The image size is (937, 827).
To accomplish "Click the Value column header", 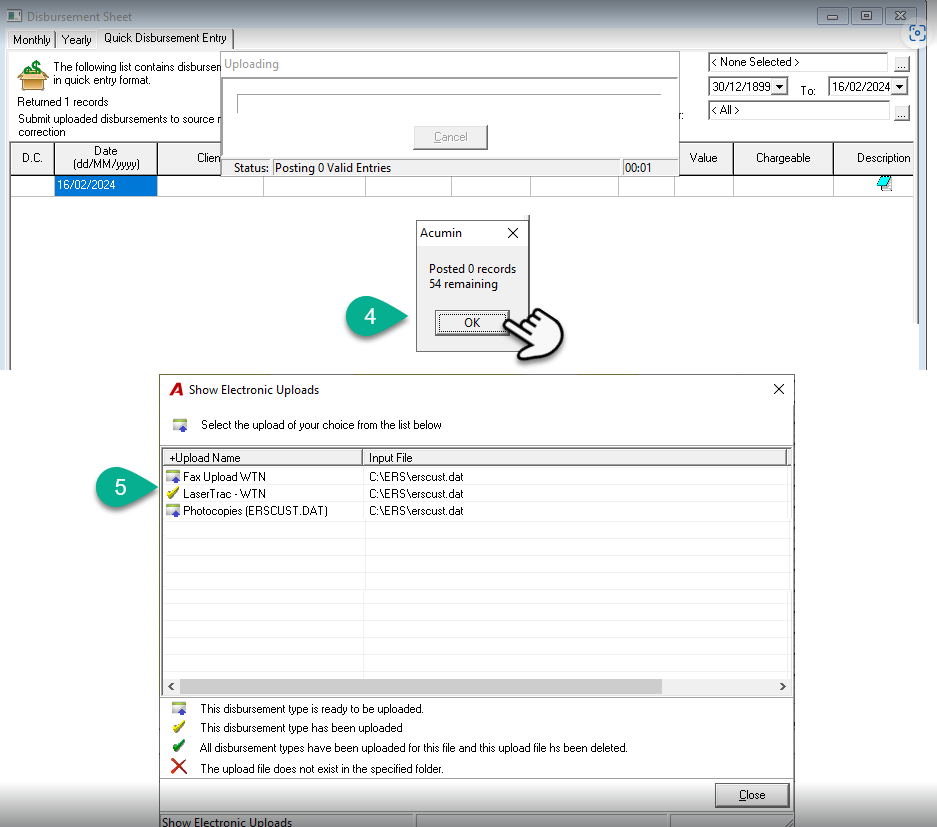I will 703,158.
